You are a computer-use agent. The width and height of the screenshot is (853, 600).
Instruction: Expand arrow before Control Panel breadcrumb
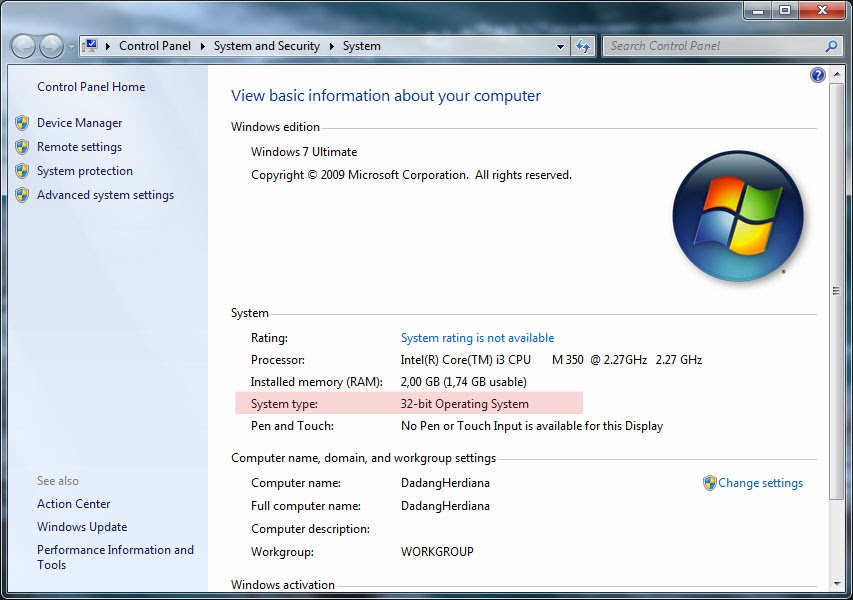tap(108, 46)
